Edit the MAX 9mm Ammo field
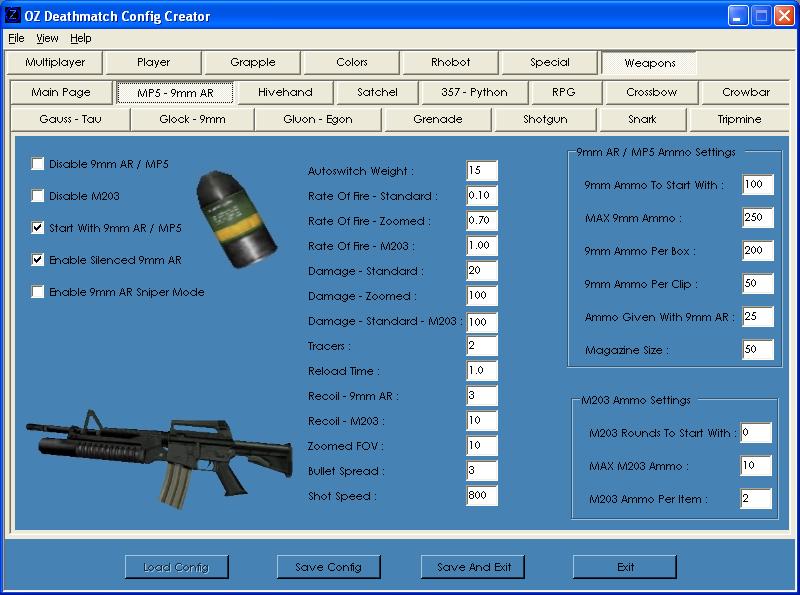800x595 pixels. (x=758, y=218)
